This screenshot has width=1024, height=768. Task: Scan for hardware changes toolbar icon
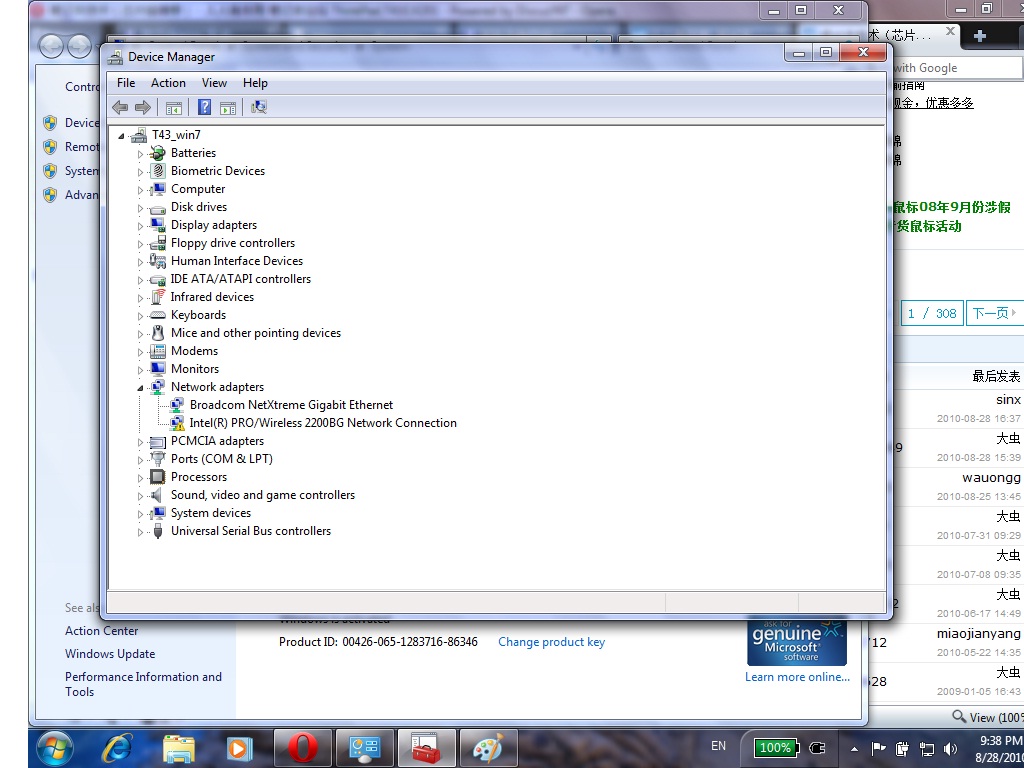coord(259,107)
